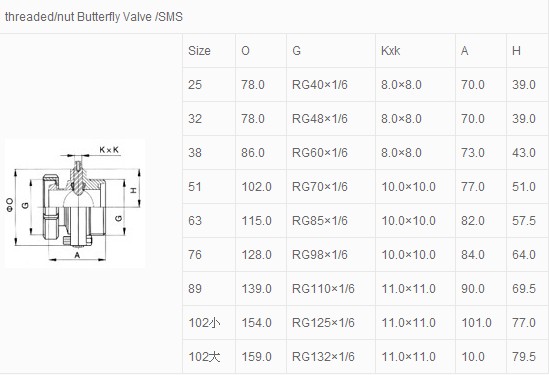The height and width of the screenshot is (375, 549).
Task: Click the butterfly valve technical drawing
Action: click(x=75, y=203)
